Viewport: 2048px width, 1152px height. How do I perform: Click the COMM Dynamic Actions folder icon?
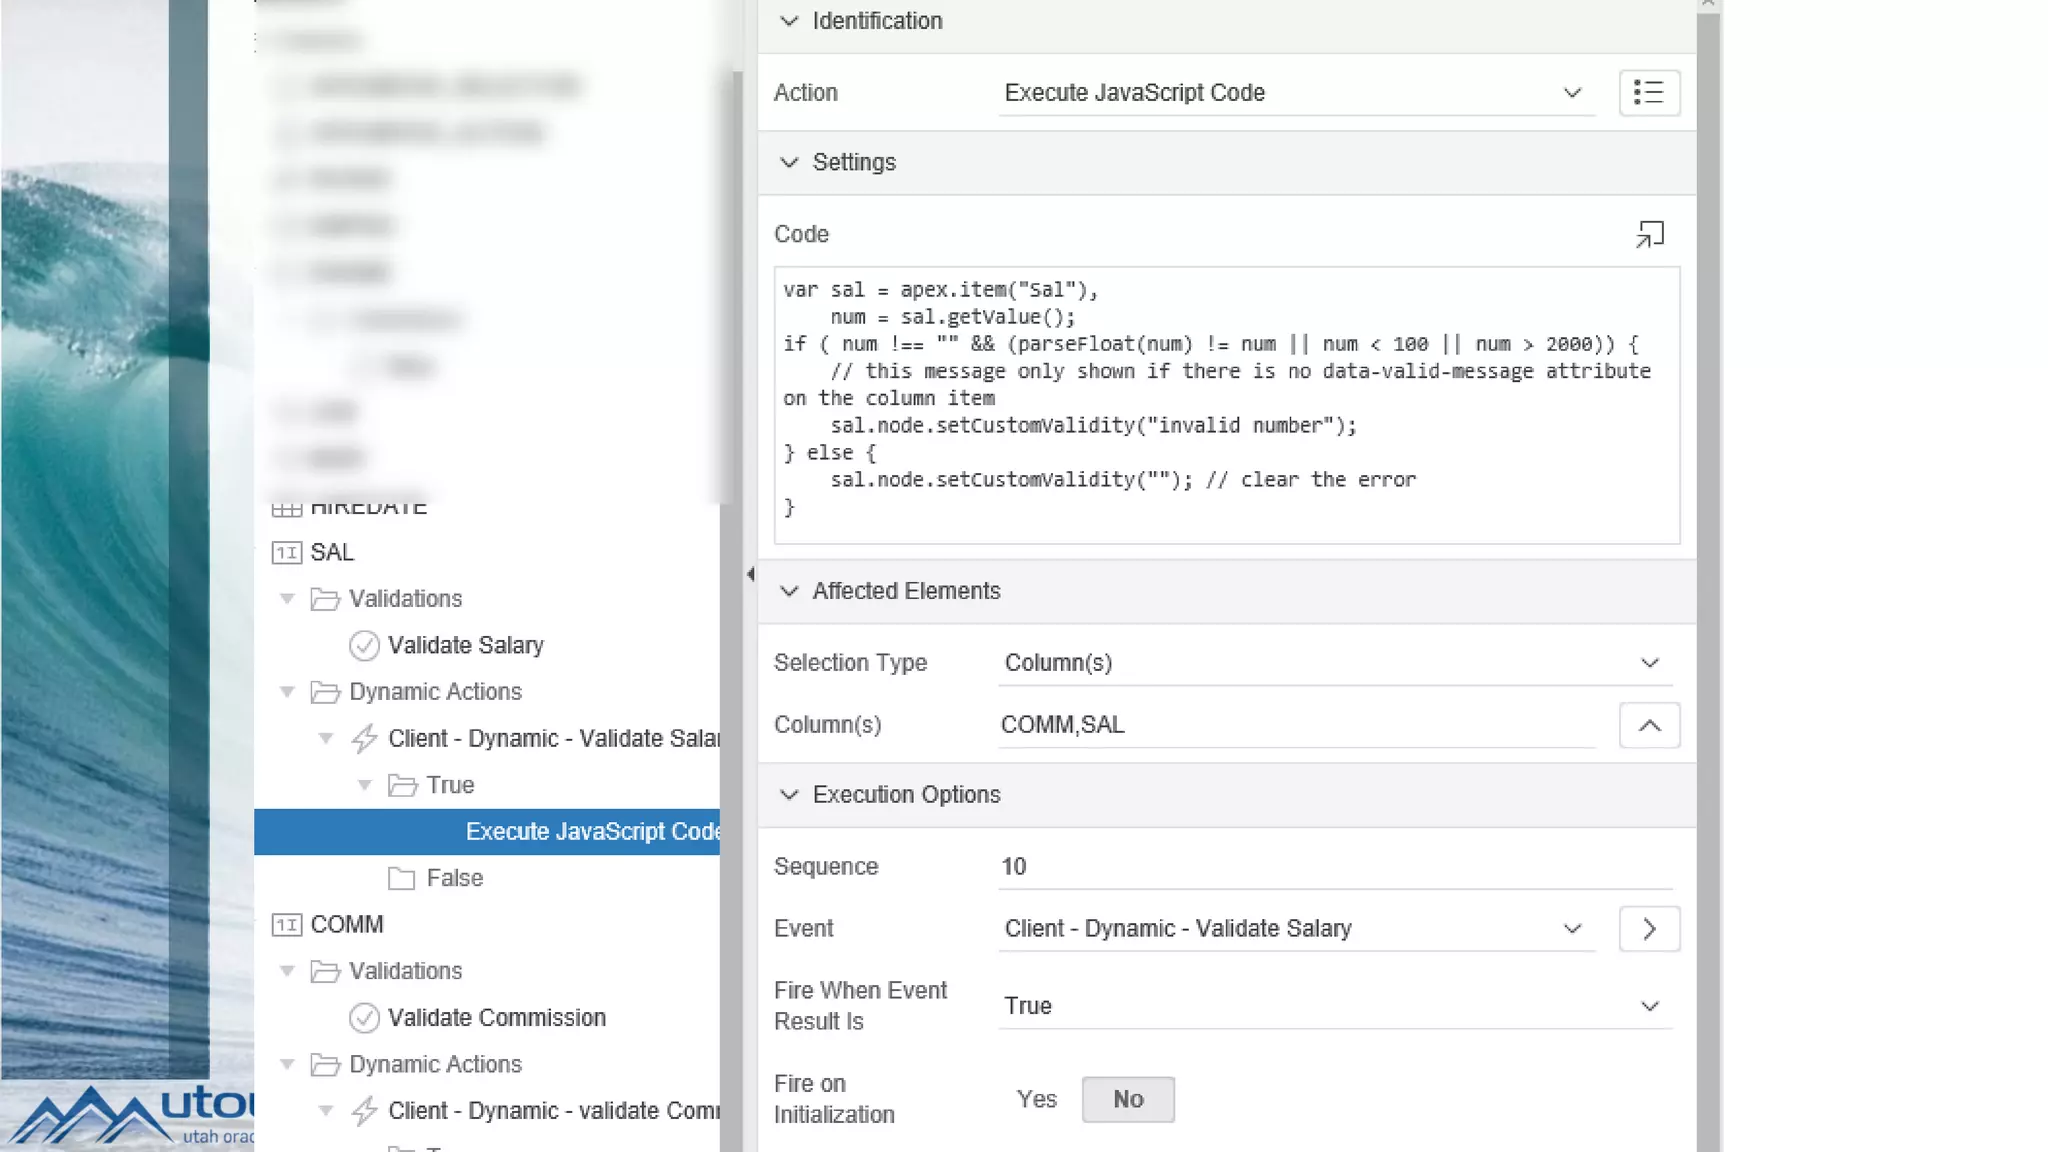point(325,1064)
